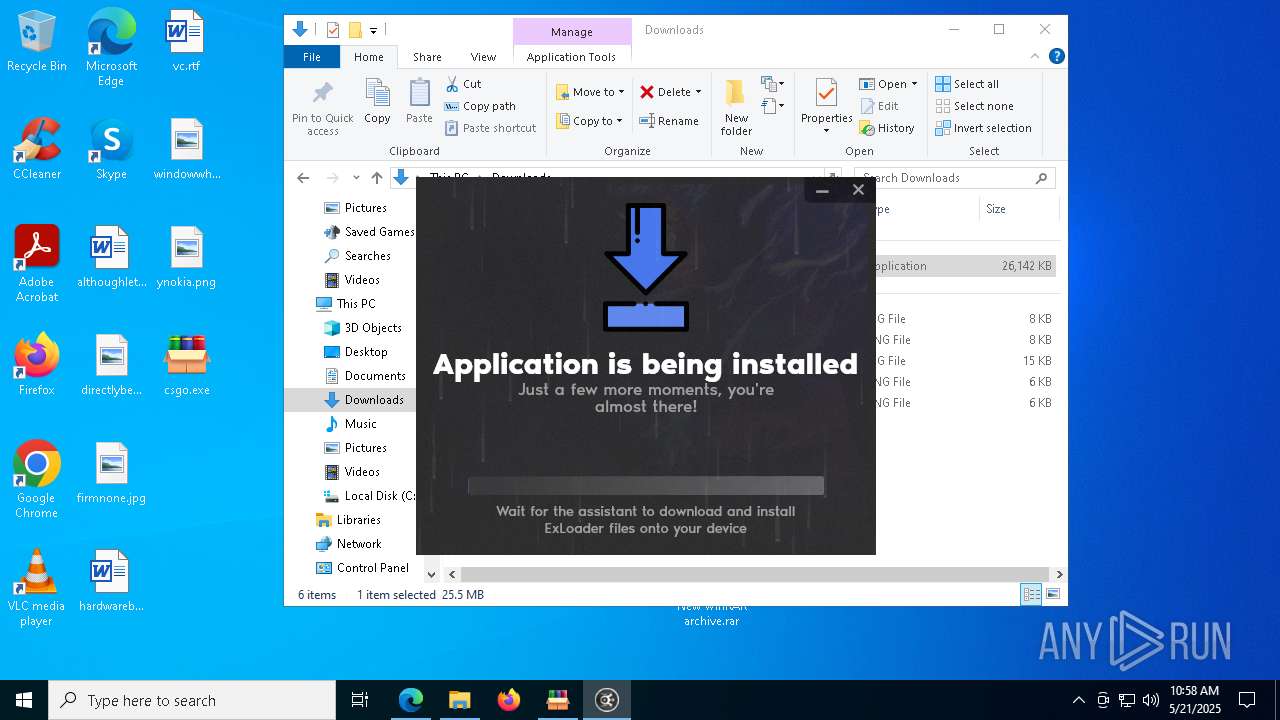Viewport: 1280px width, 720px height.
Task: Click installer progress bar
Action: 646,486
